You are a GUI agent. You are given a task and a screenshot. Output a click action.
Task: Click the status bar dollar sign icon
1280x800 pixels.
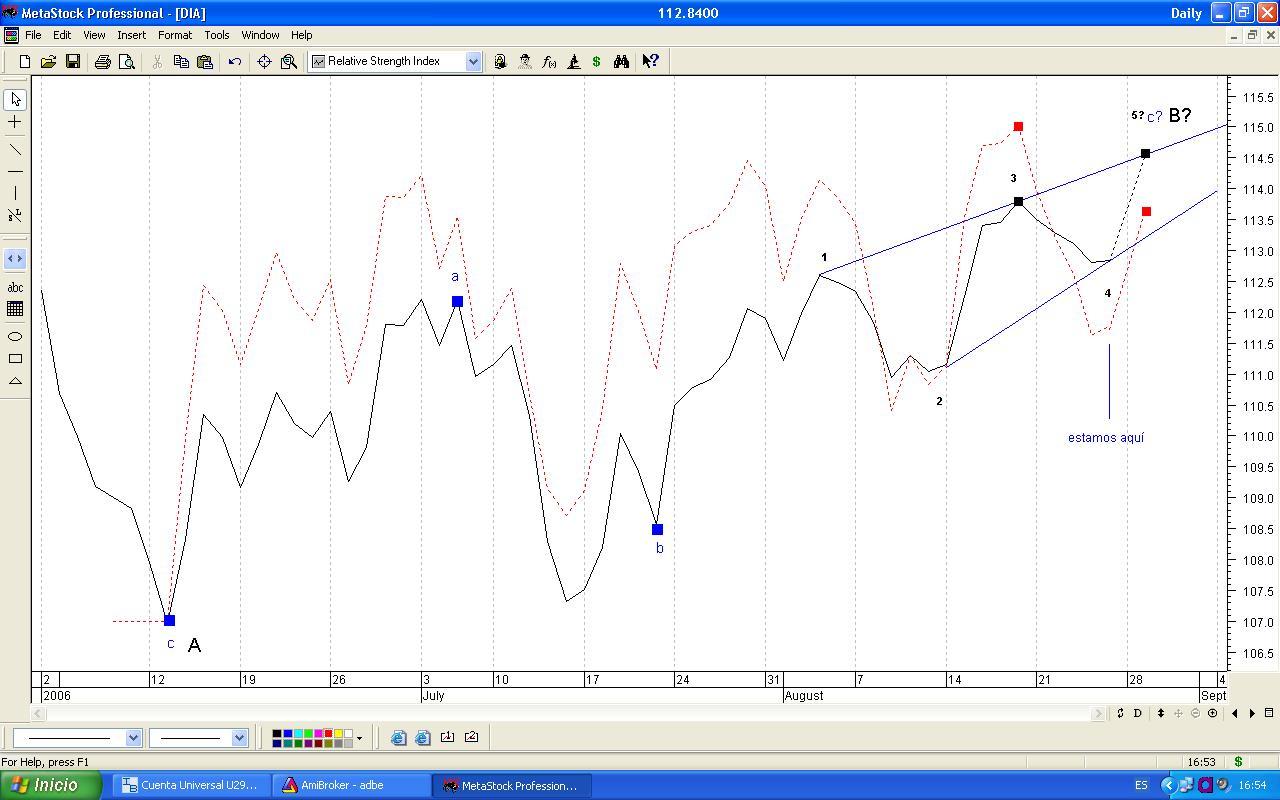pyautogui.click(x=1238, y=762)
